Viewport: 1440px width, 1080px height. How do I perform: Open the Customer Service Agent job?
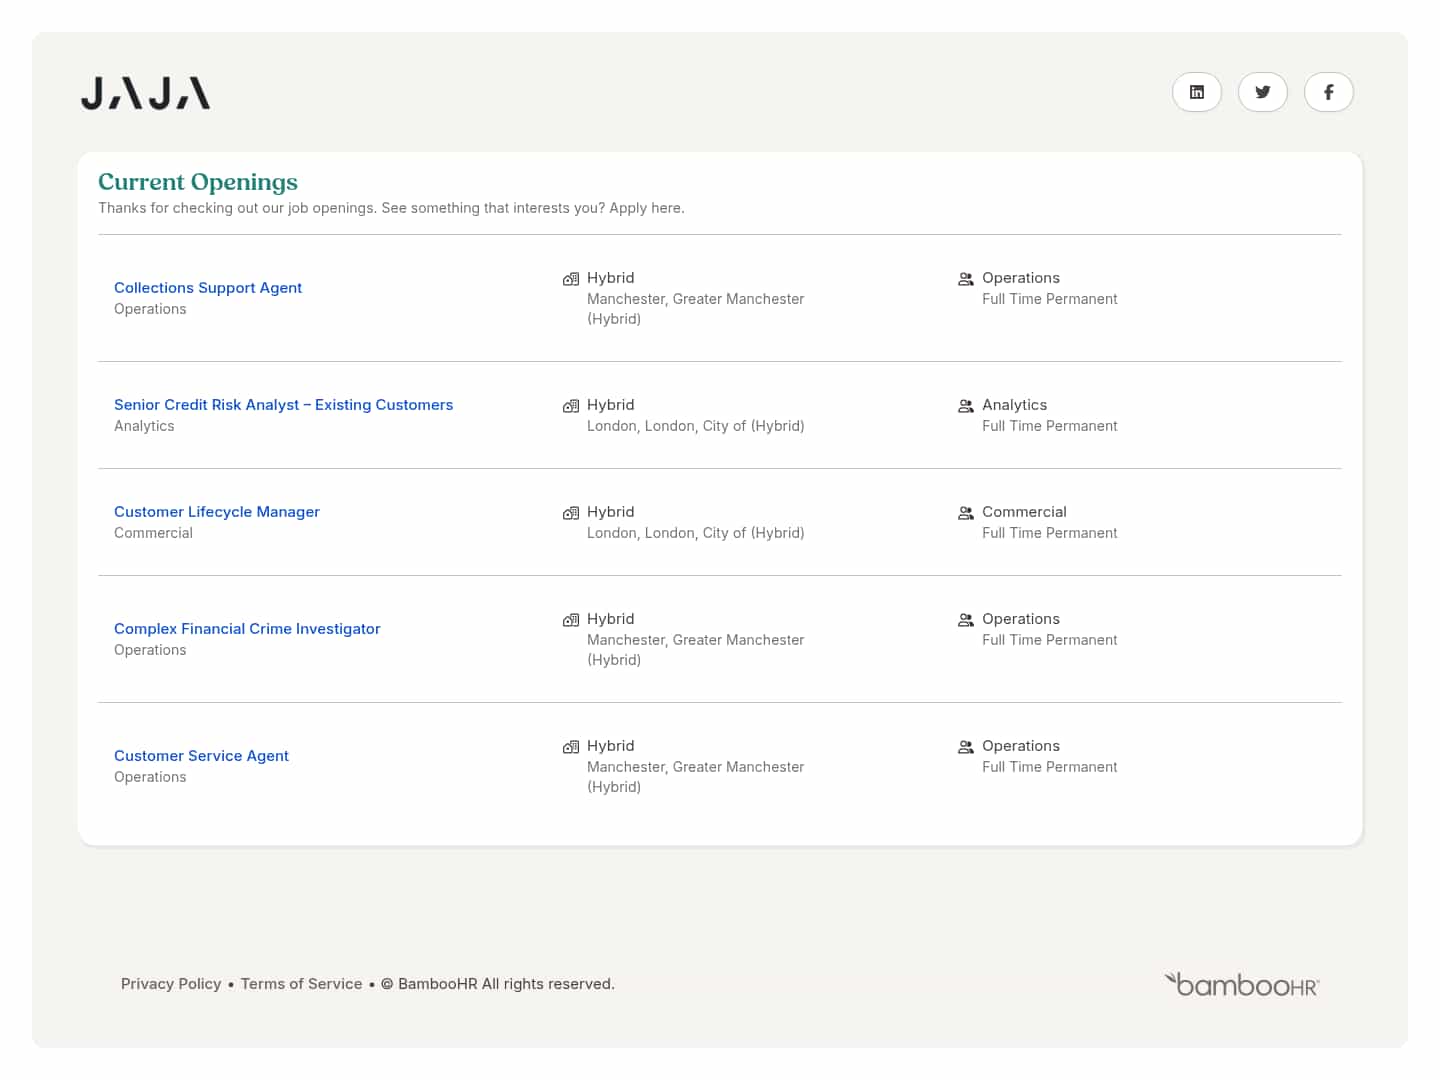(201, 756)
